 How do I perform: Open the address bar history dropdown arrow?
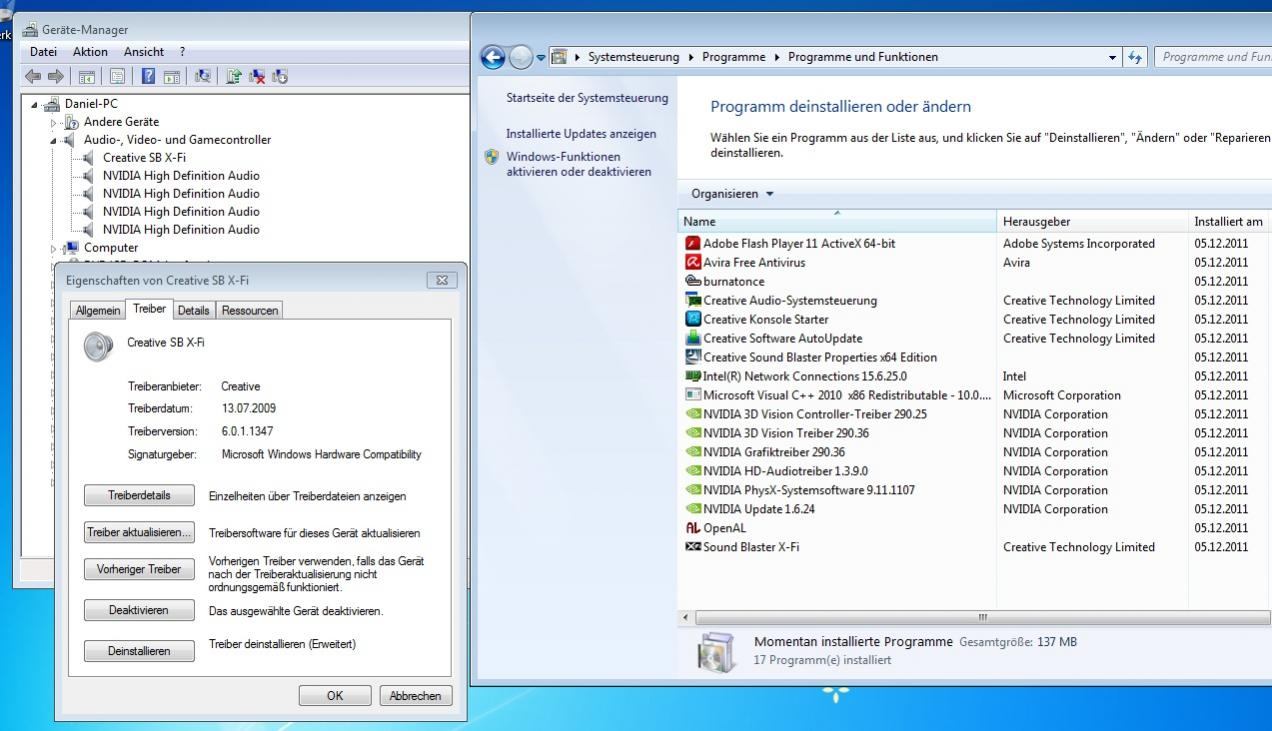pos(1114,57)
